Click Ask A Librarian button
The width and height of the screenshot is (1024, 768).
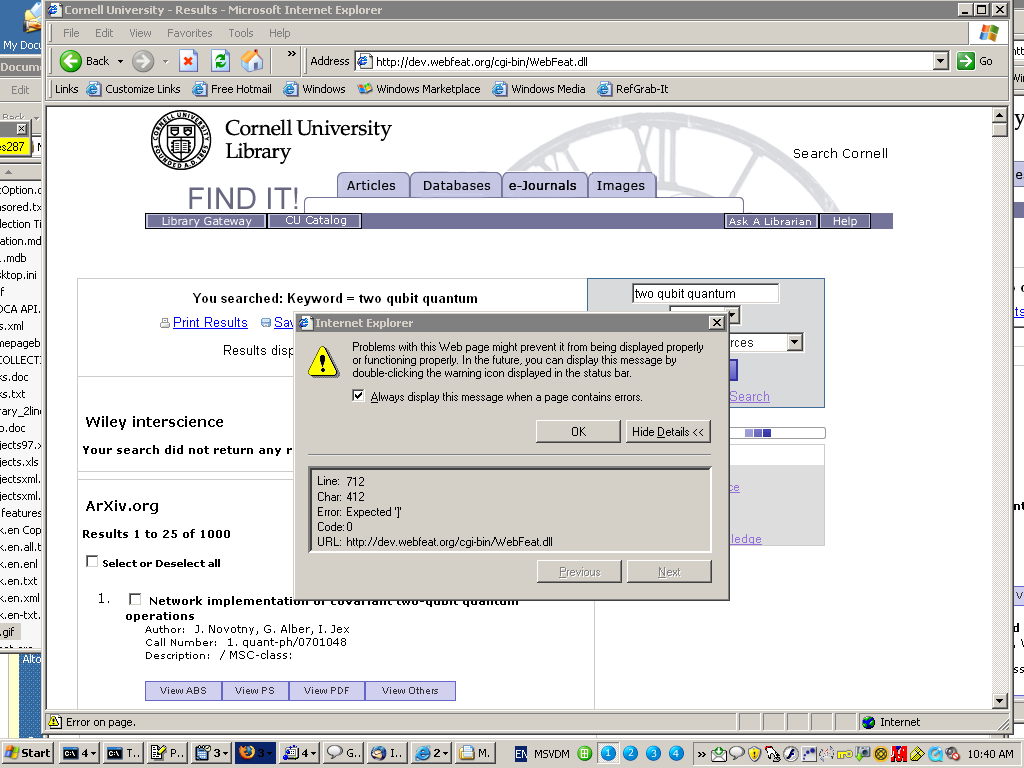[771, 221]
